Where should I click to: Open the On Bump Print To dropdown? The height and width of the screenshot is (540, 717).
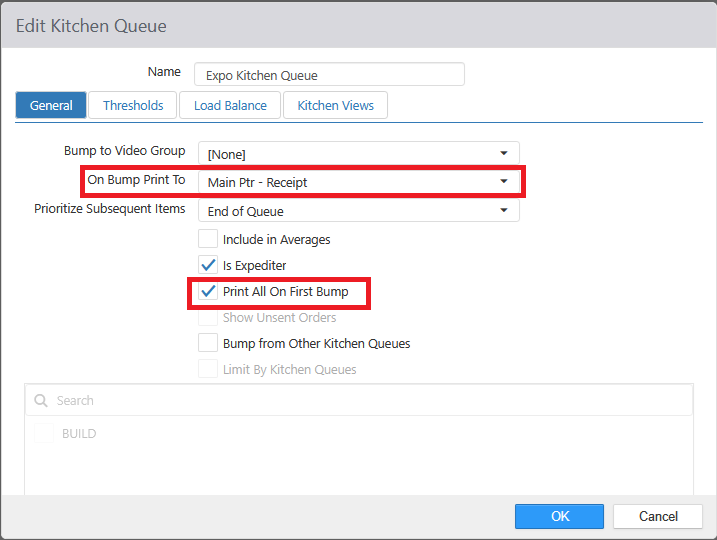tap(358, 182)
